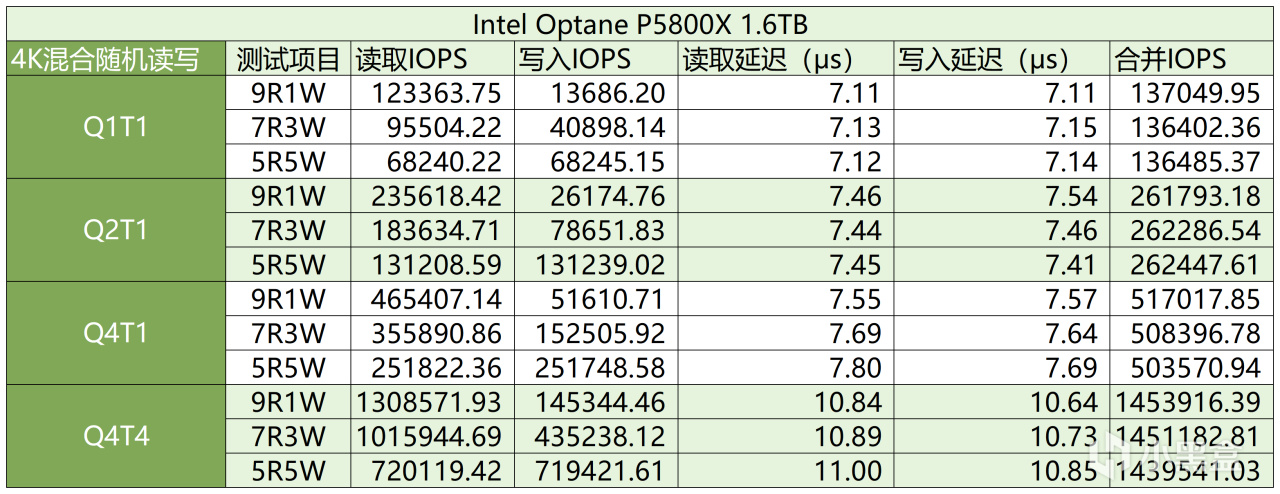Viewport: 1280px width, 494px height.
Task: Click the 262447.61 combined IOPS cell
Action: [x=1192, y=264]
